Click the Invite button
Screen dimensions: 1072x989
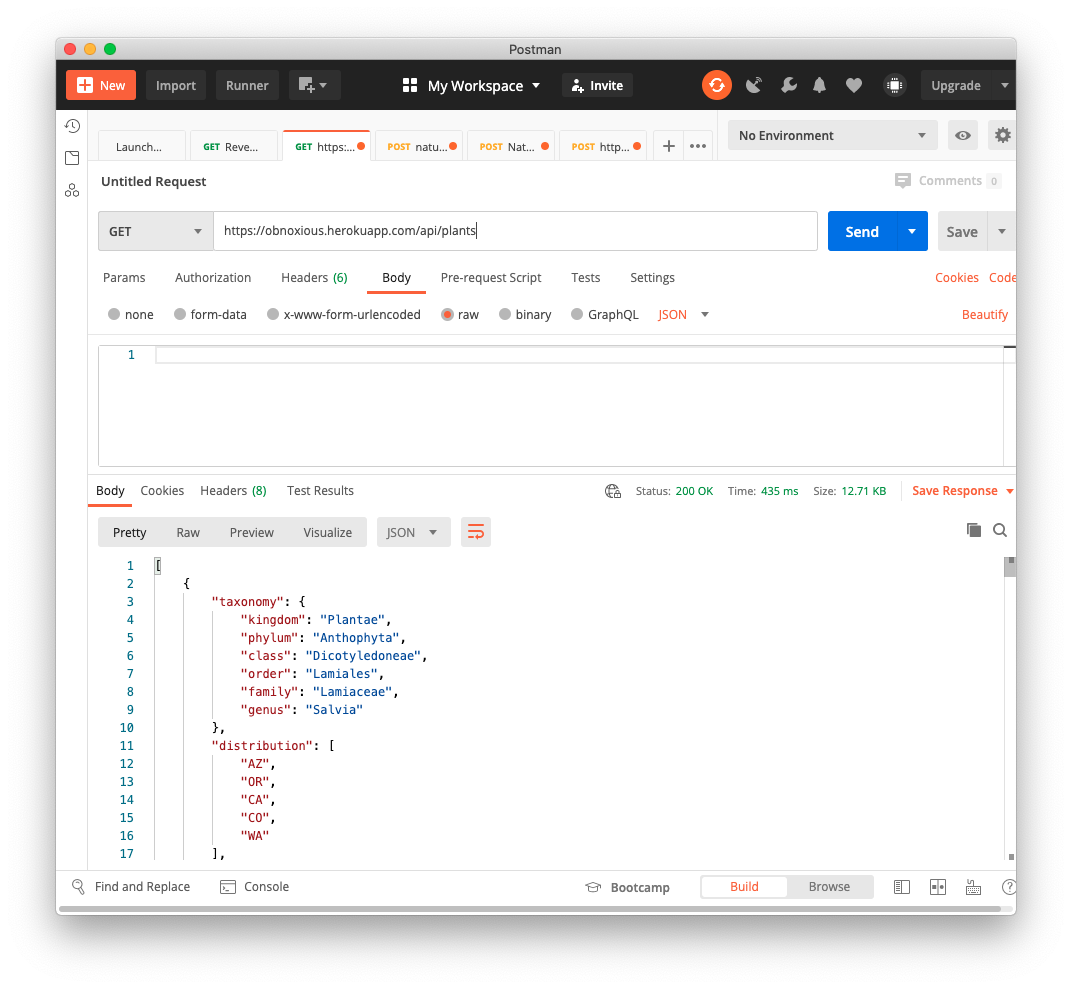597,85
